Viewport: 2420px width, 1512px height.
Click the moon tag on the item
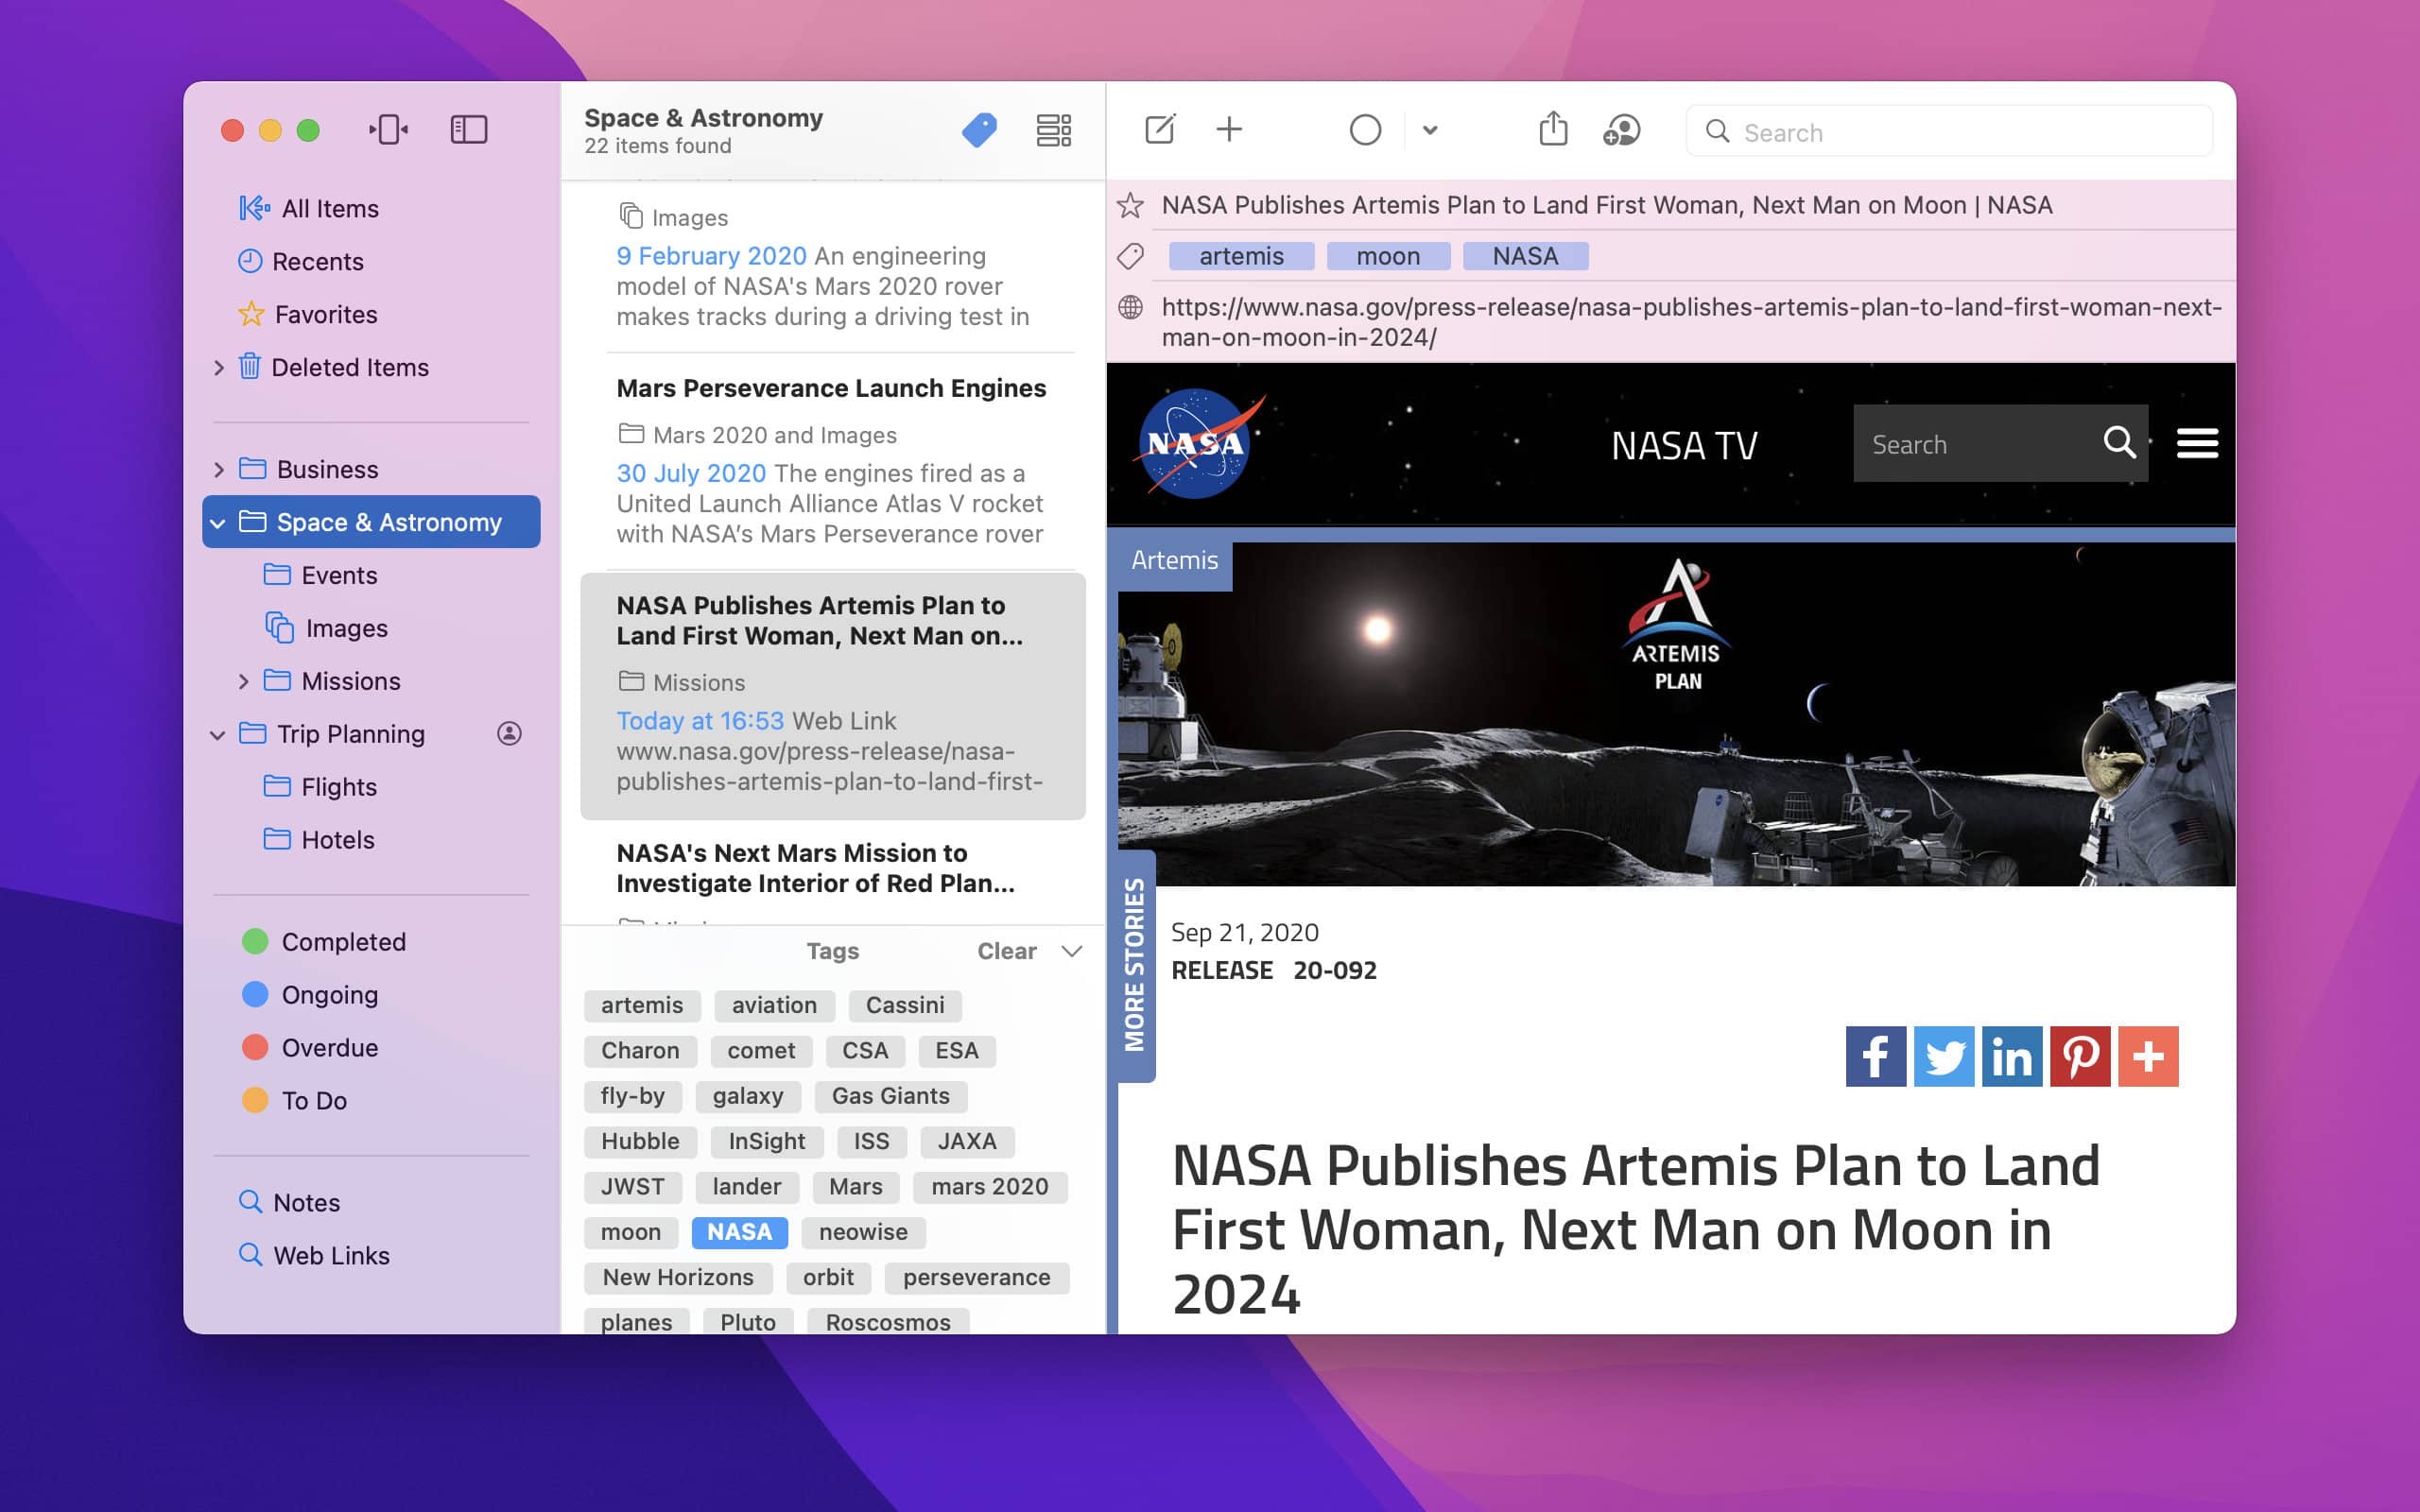point(1388,256)
